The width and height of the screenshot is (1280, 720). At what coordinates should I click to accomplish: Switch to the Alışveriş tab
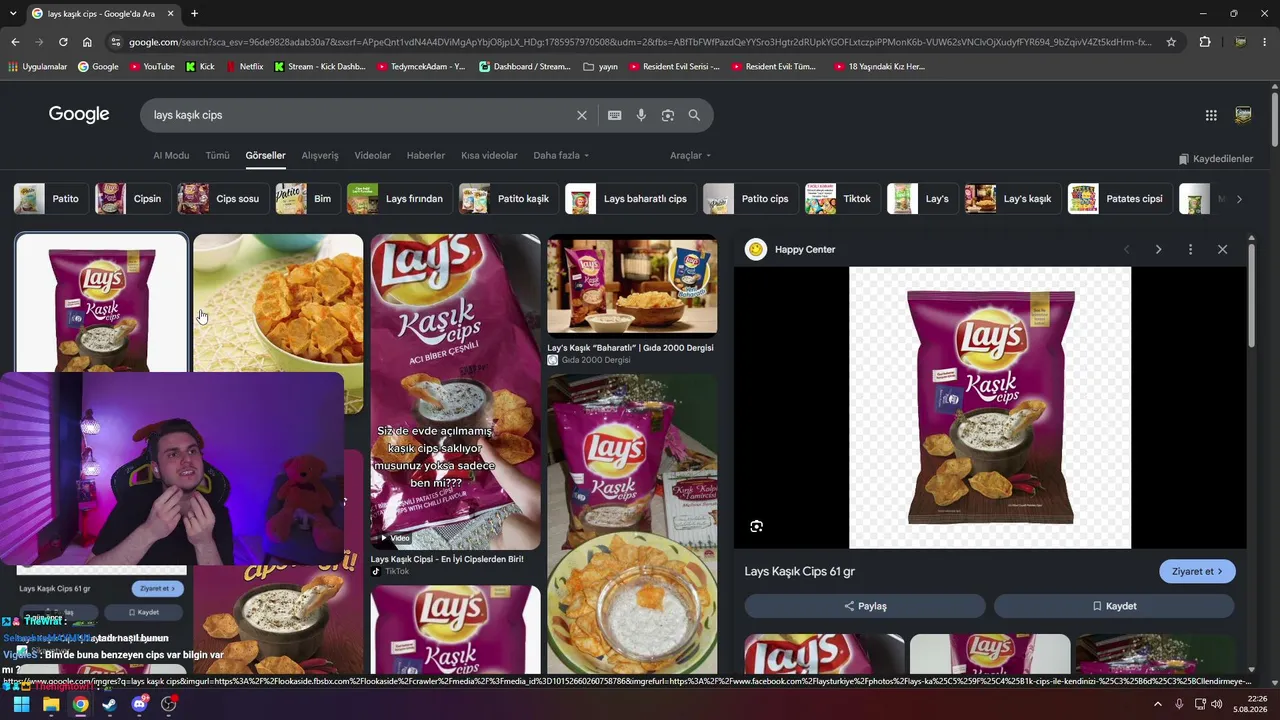320,155
